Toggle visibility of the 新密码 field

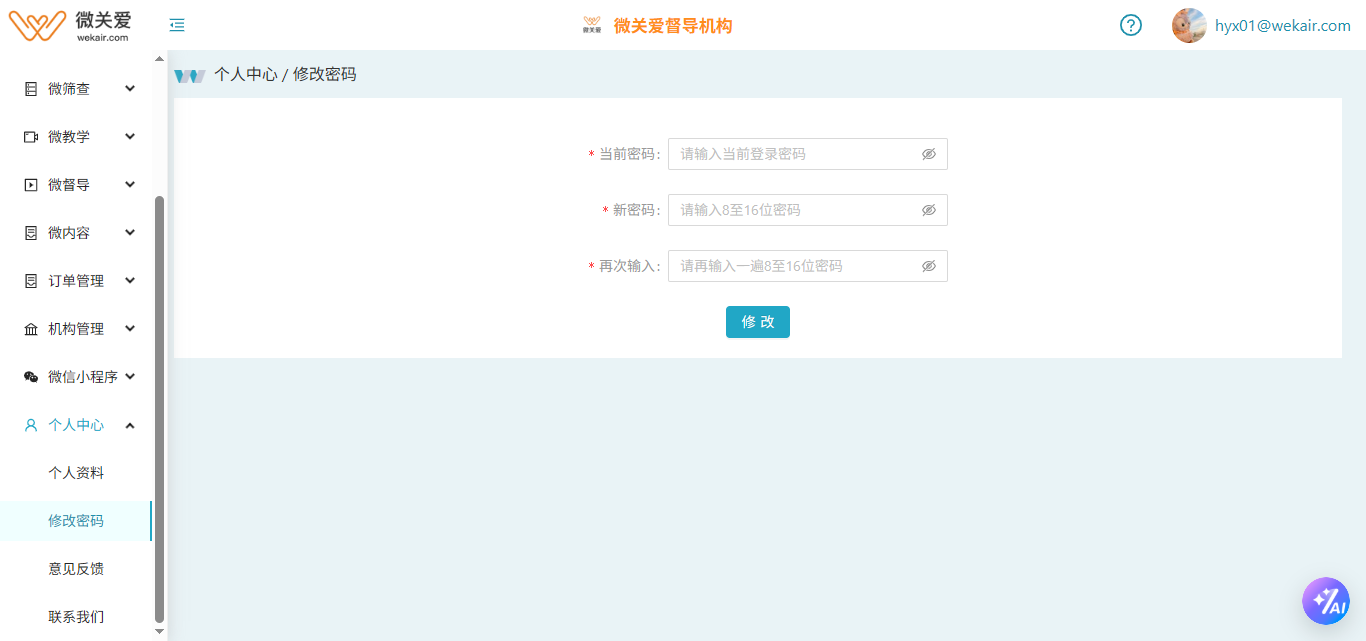928,210
